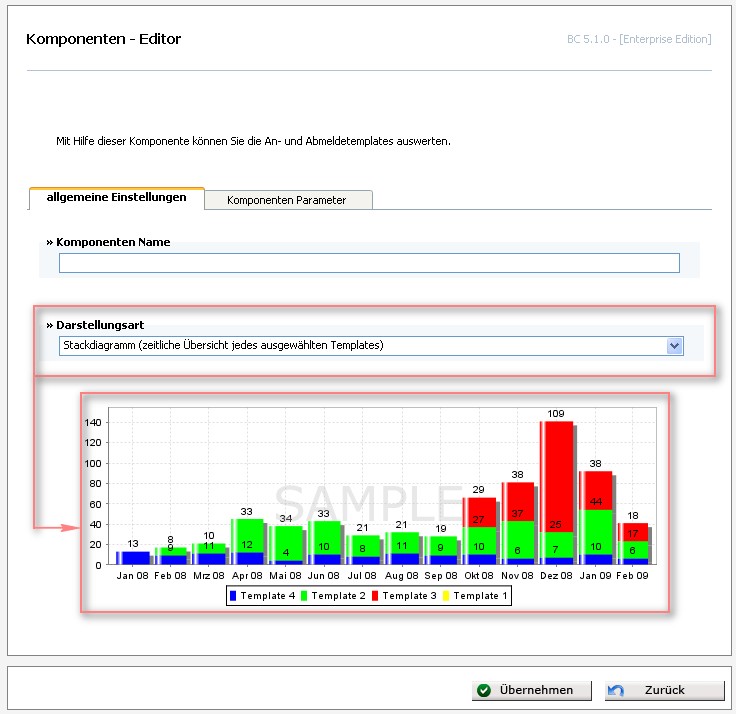Viewport: 736px width, 714px height.
Task: Click the red Template 3 legend swatch
Action: [x=375, y=596]
